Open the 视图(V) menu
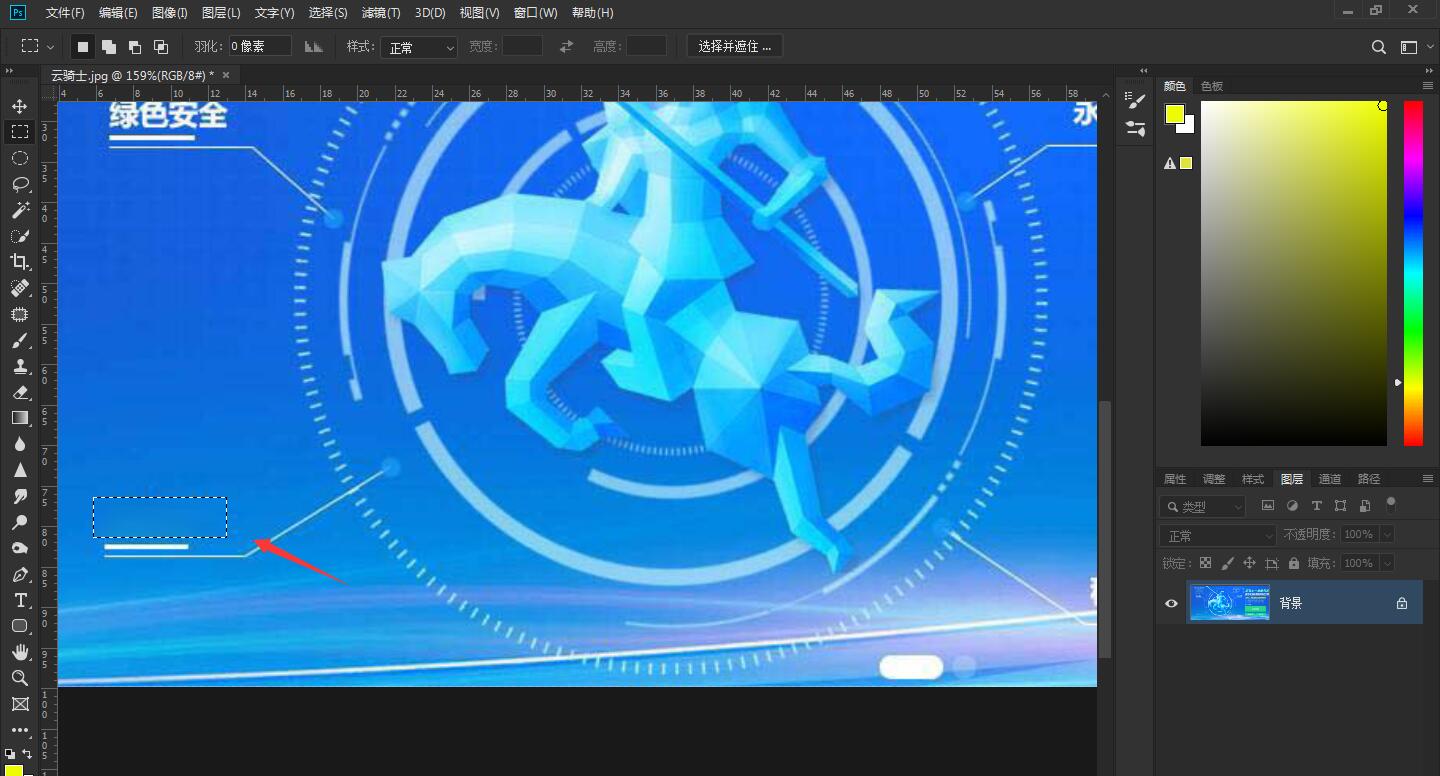 [x=479, y=13]
